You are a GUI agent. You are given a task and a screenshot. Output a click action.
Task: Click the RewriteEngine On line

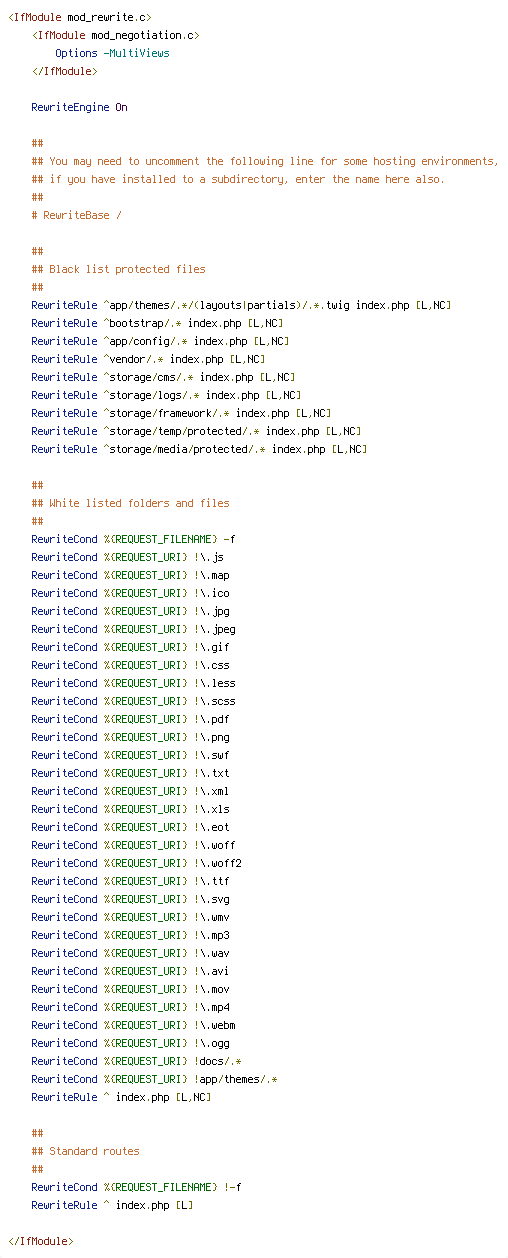pos(79,107)
